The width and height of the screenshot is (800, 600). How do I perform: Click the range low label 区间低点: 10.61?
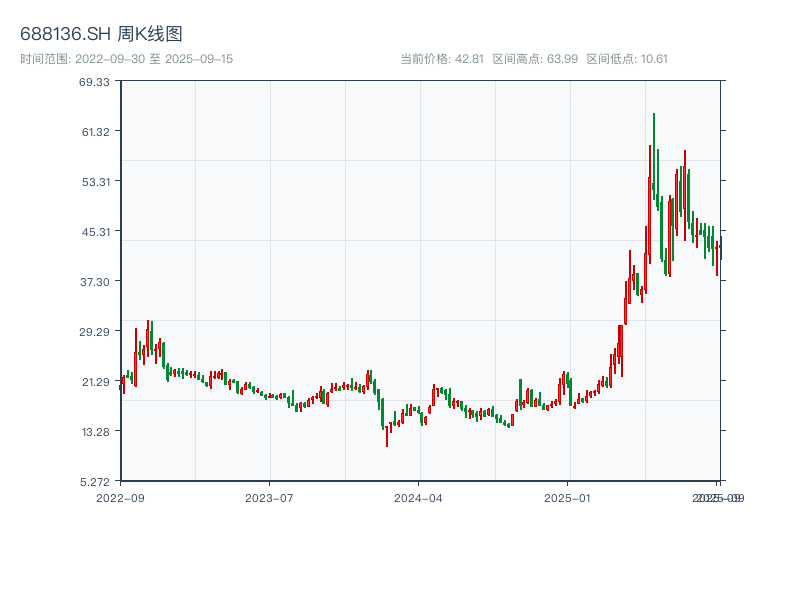coord(627,59)
